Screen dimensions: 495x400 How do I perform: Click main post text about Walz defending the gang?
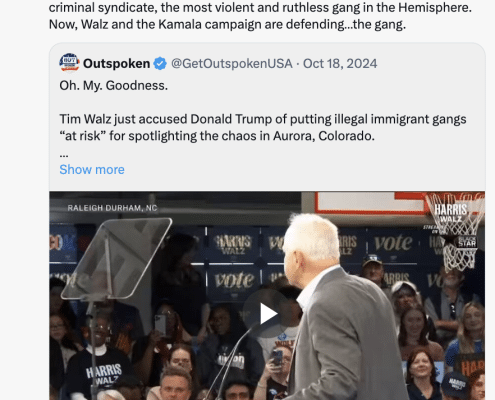227,24
